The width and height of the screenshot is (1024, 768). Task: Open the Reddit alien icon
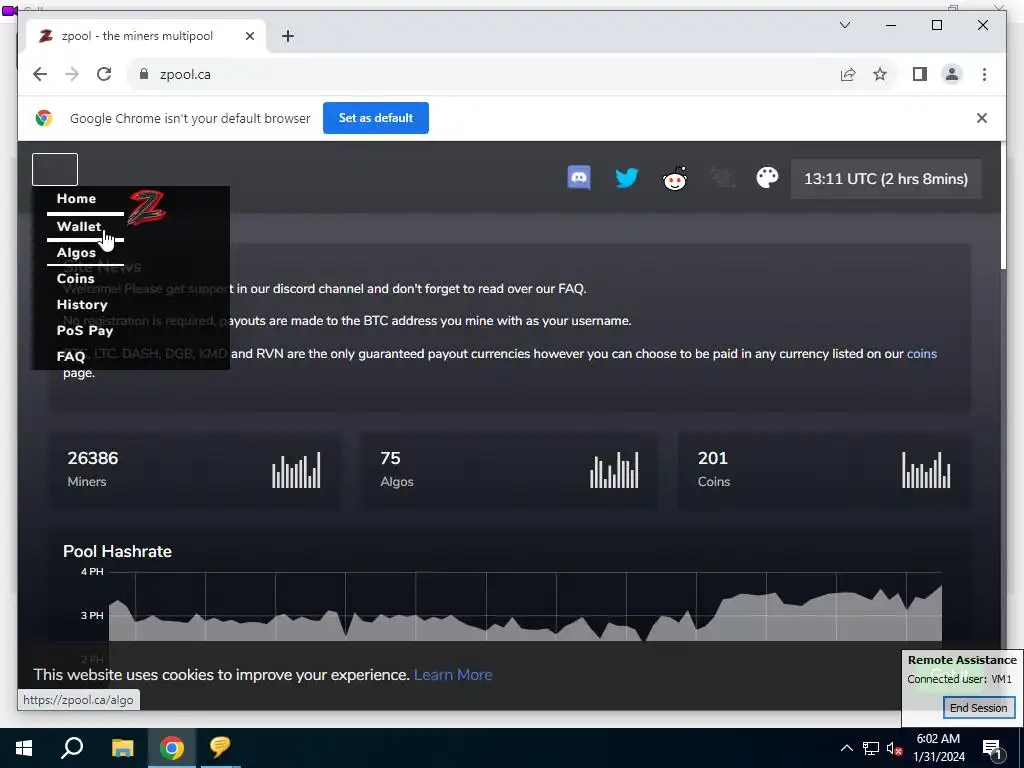675,178
